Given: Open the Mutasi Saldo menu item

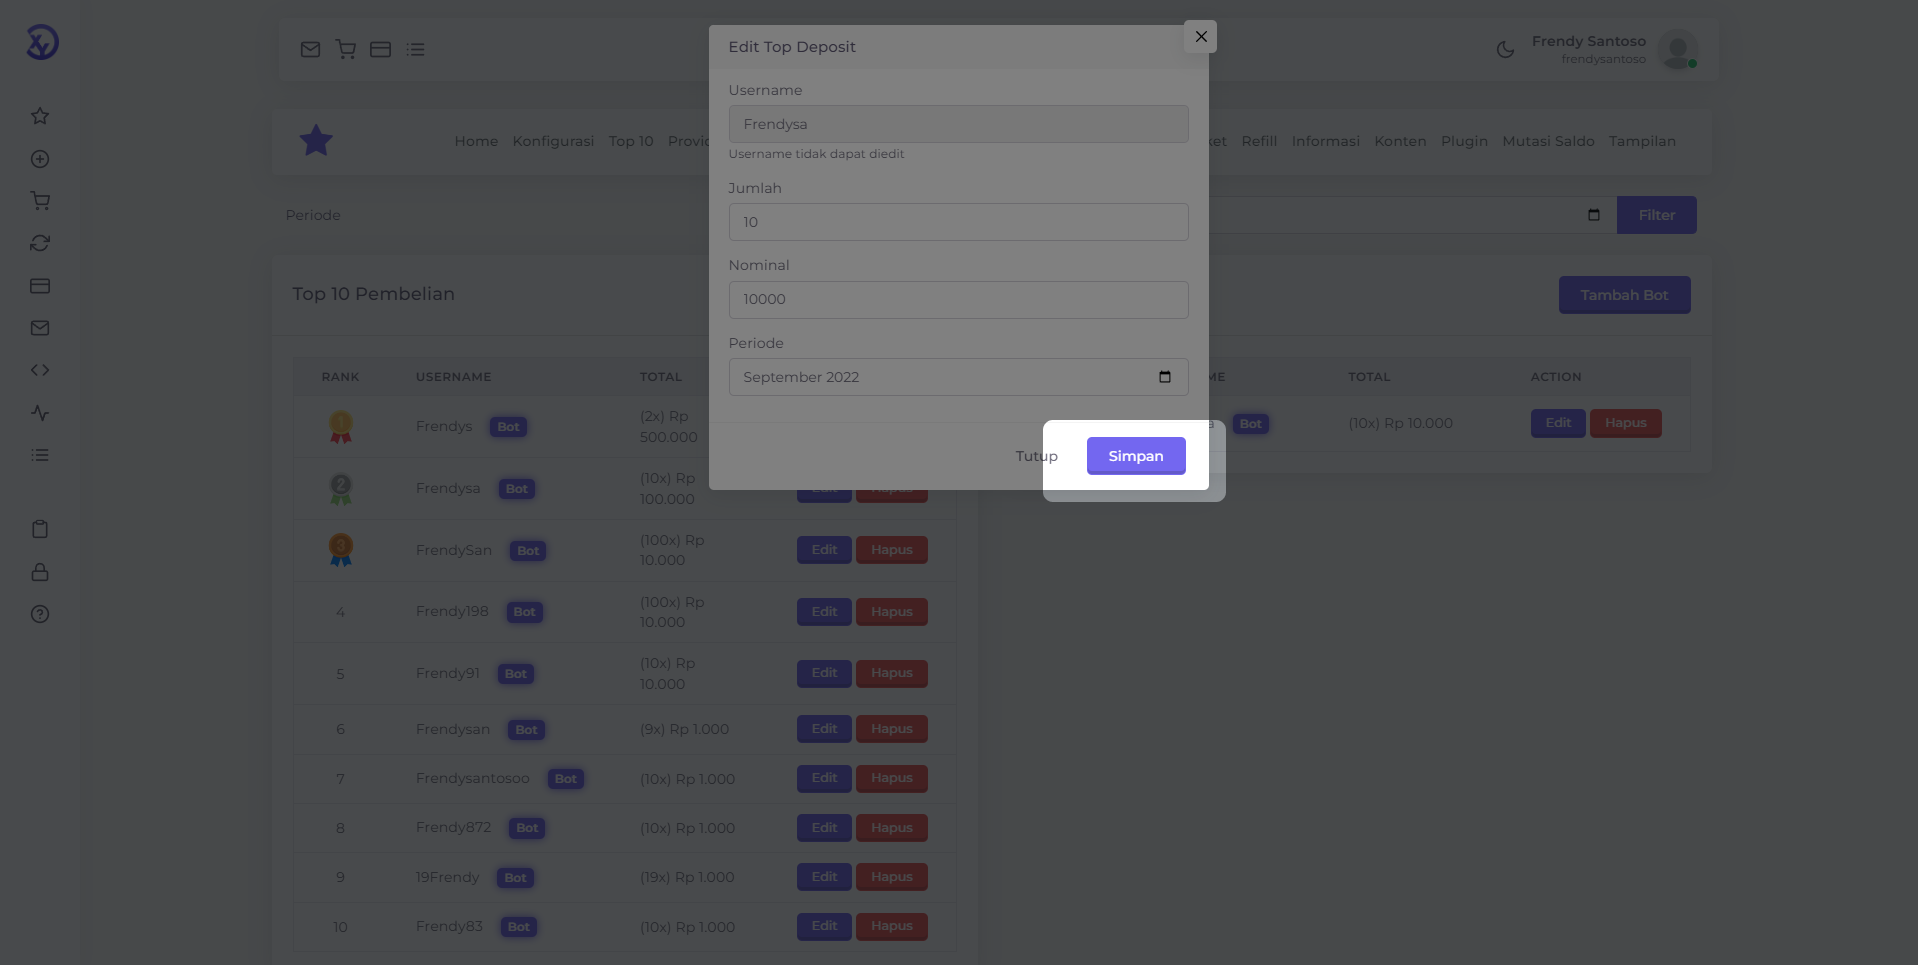Looking at the screenshot, I should (1548, 141).
